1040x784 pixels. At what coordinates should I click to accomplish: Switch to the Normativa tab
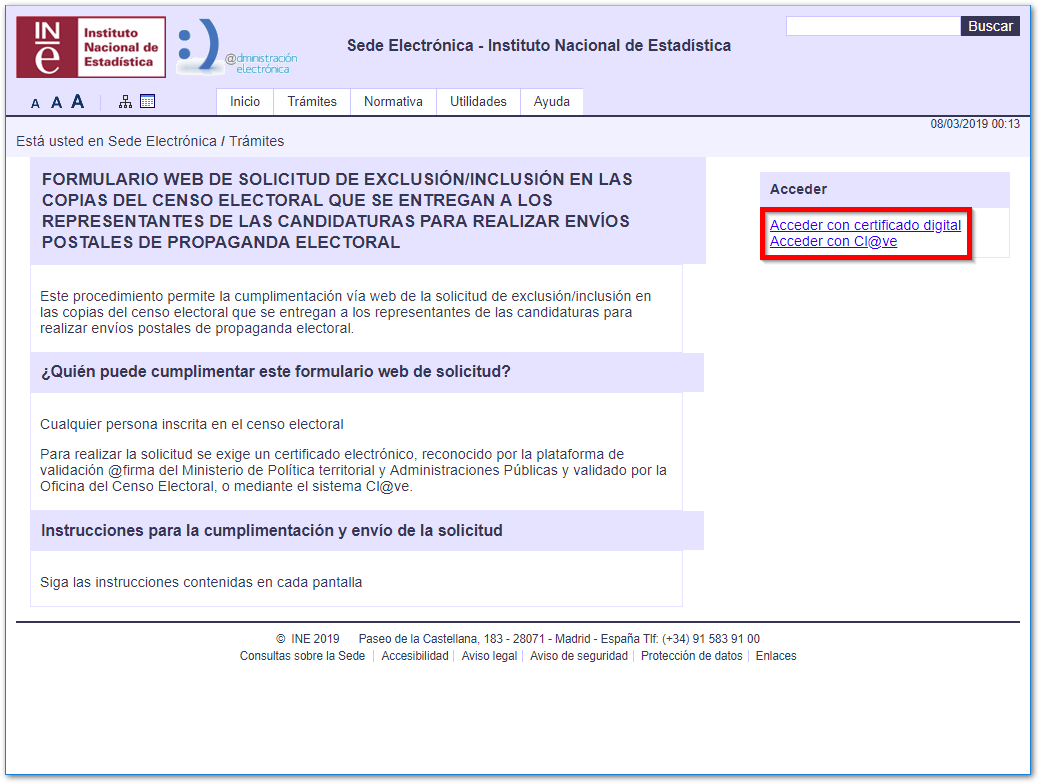click(x=393, y=102)
